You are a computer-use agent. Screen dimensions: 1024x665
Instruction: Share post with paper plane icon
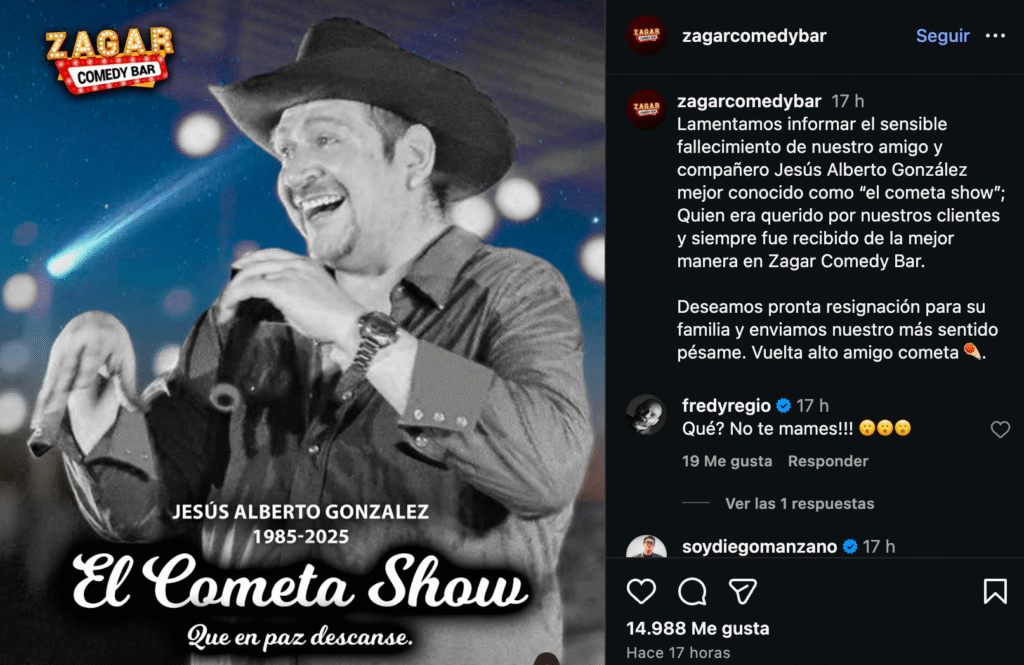(743, 591)
